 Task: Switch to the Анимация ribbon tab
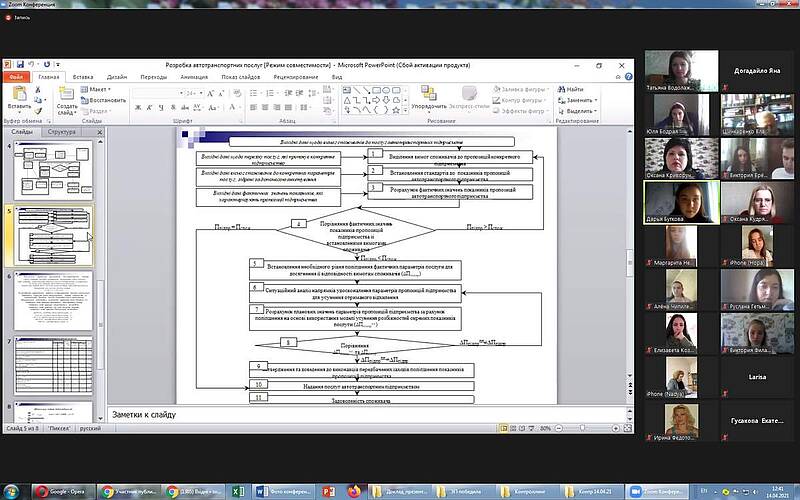pos(194,77)
